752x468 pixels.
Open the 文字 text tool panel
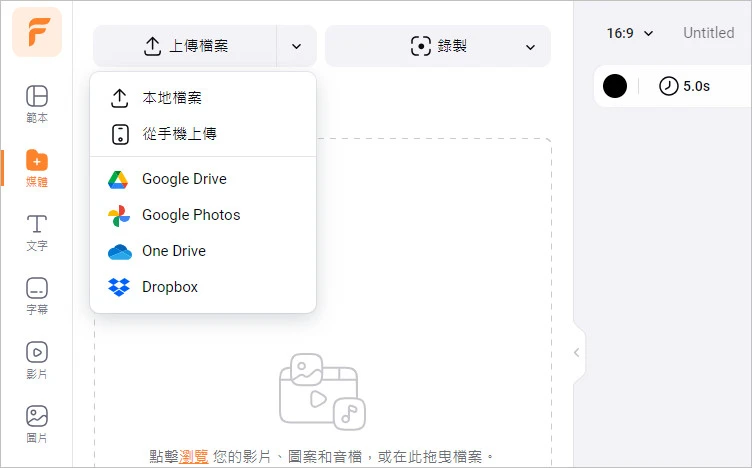click(x=37, y=233)
